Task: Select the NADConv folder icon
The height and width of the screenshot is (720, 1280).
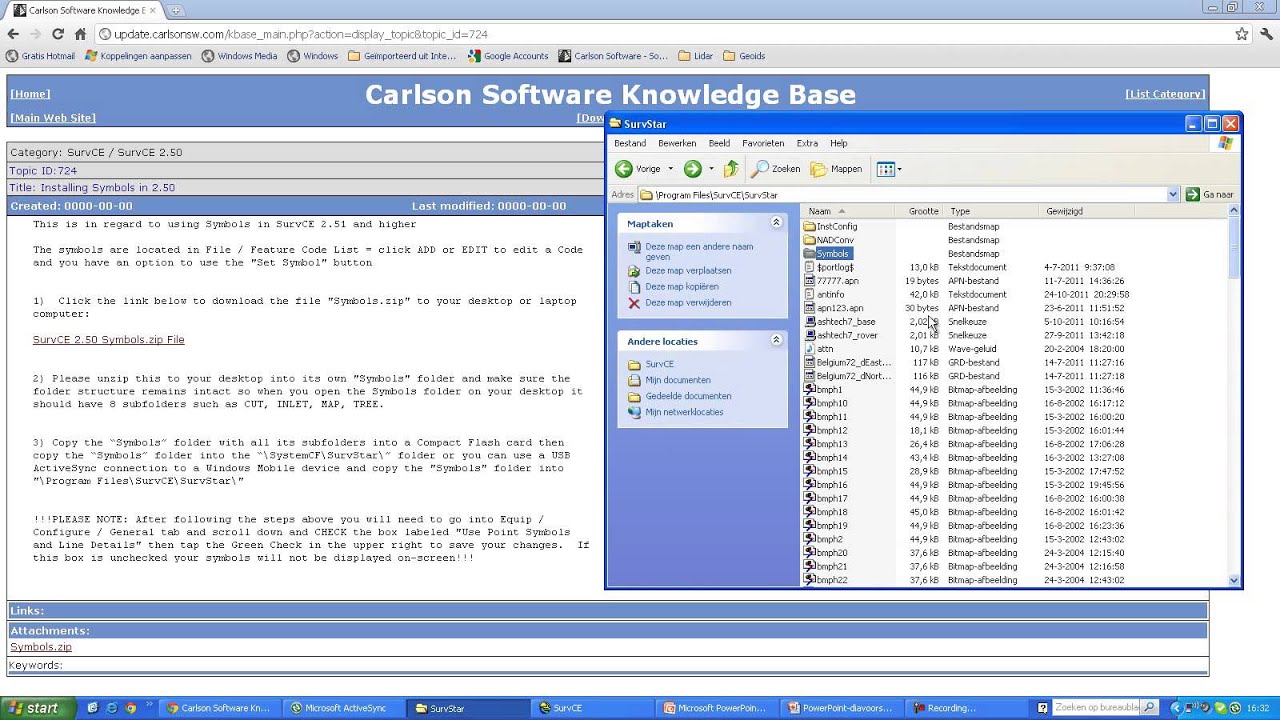Action: [x=810, y=240]
